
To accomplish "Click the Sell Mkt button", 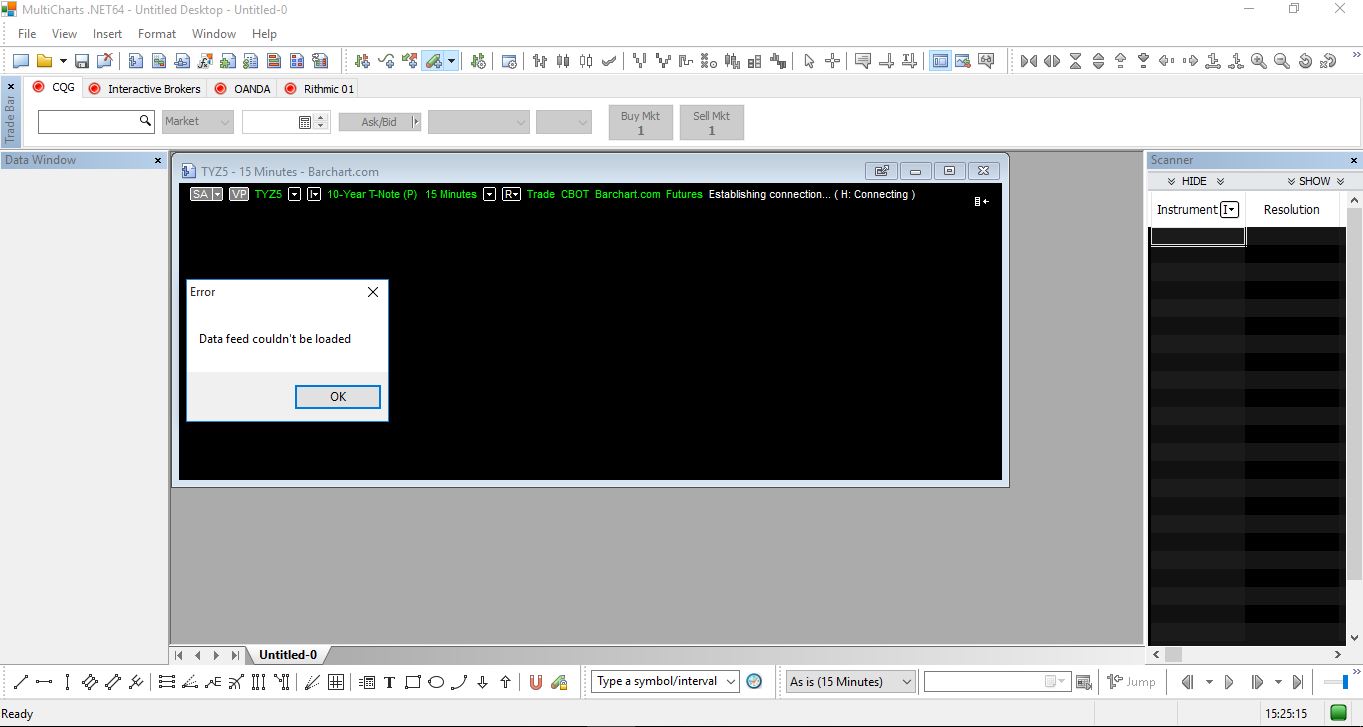I will pos(712,122).
